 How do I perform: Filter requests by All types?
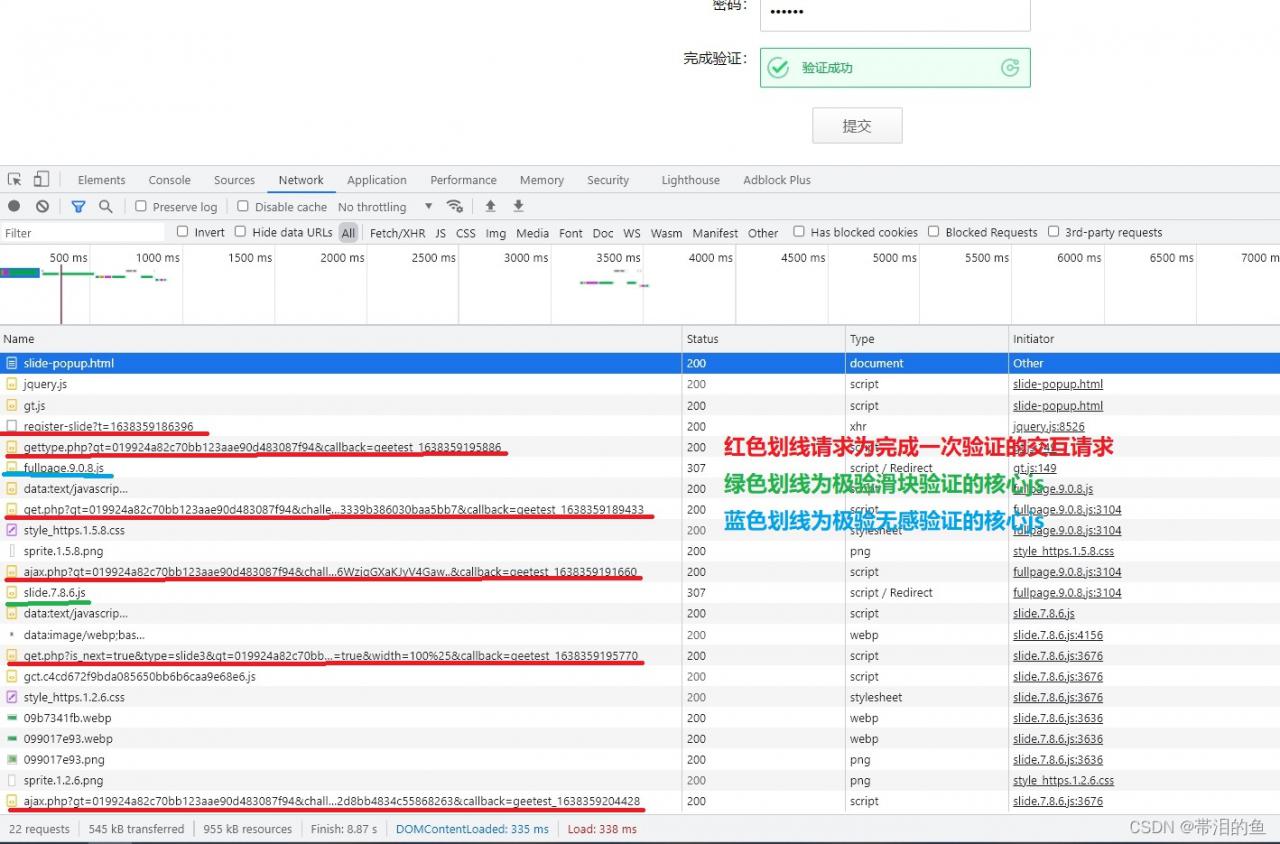(x=348, y=233)
